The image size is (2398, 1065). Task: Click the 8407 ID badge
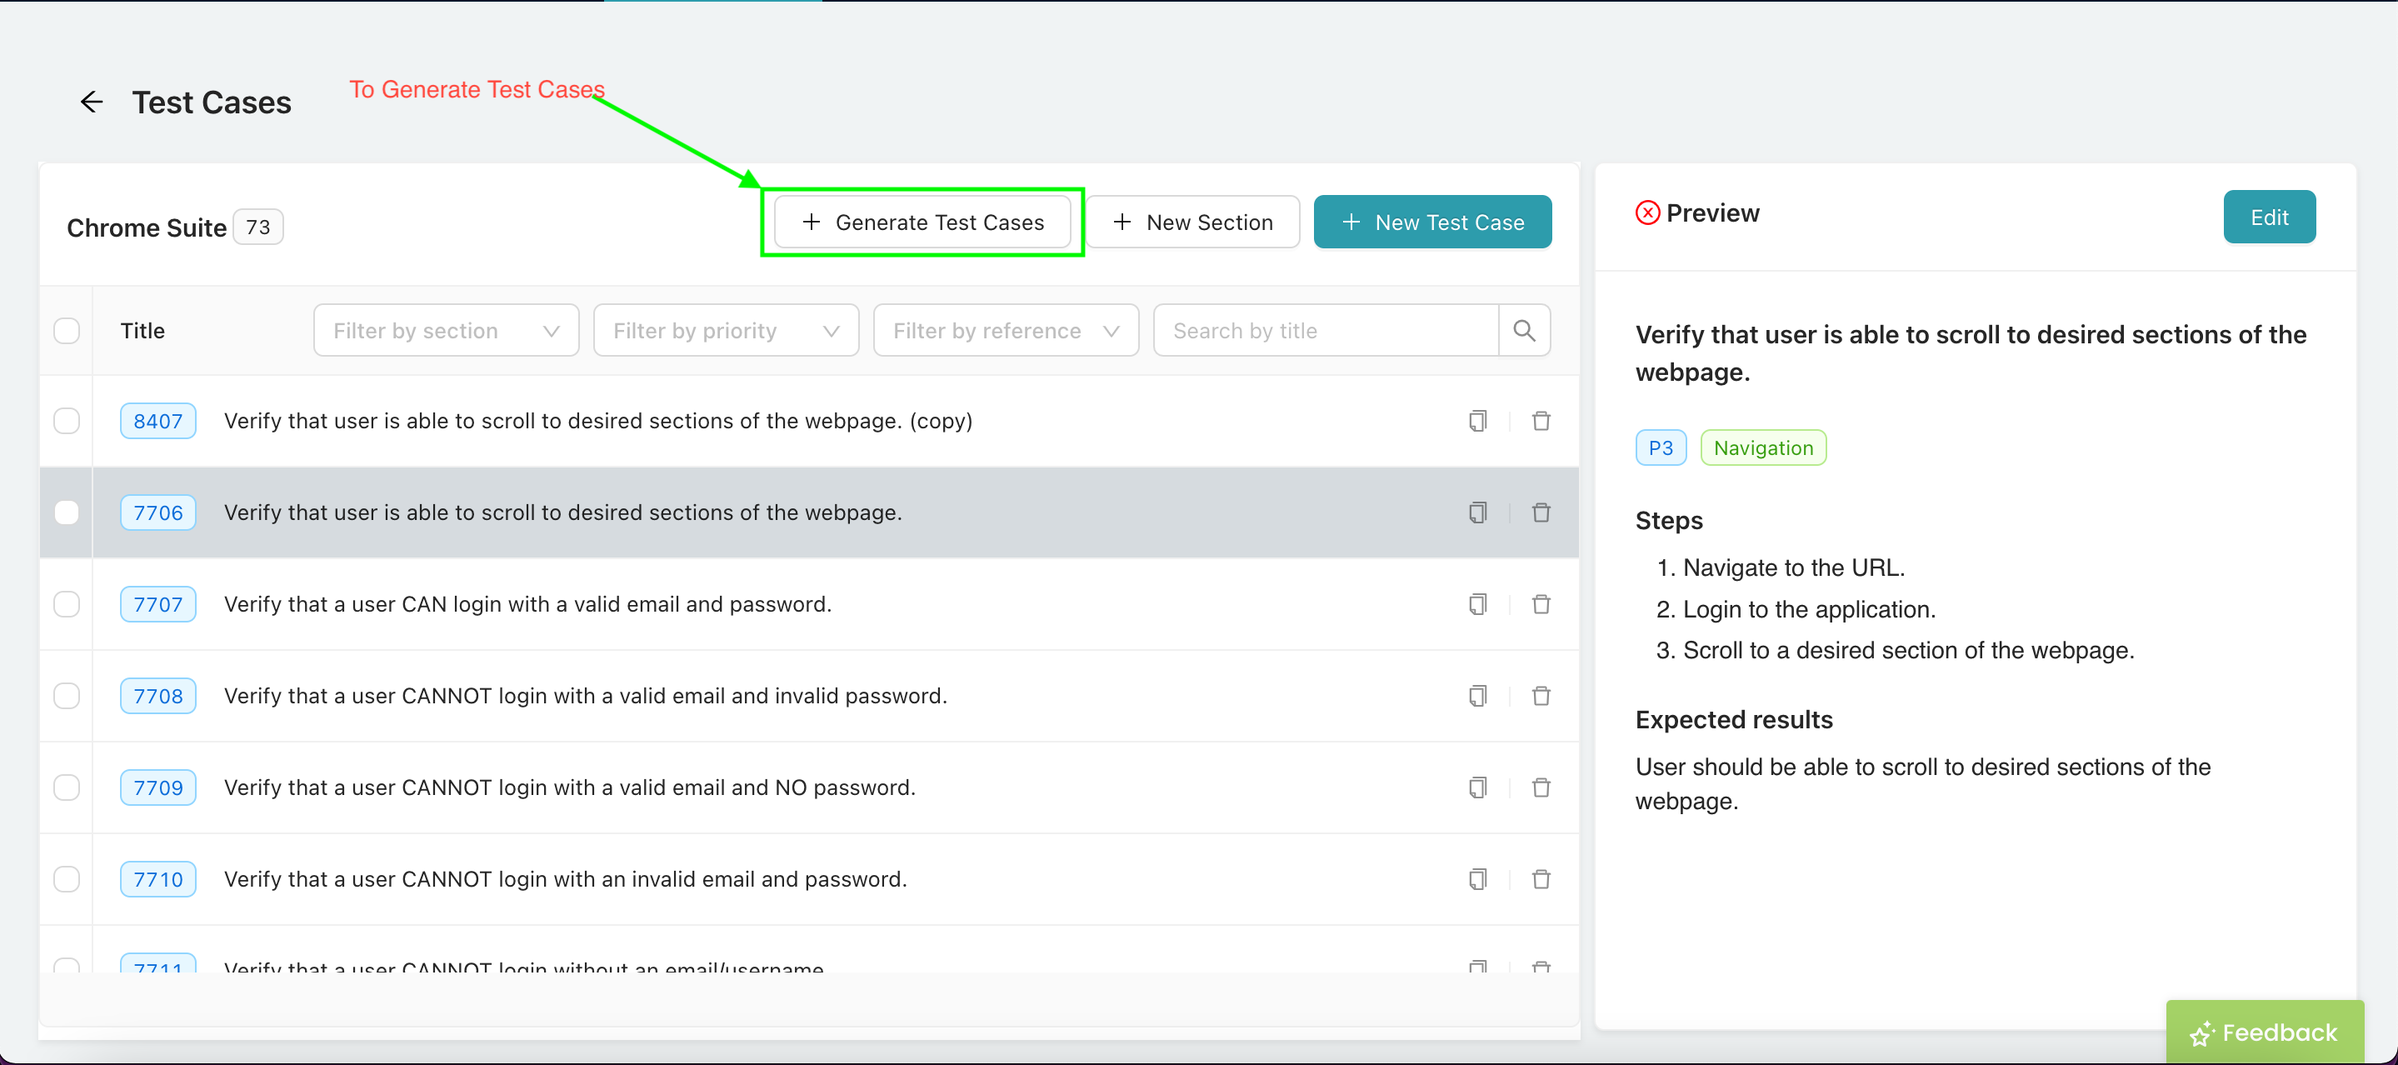[158, 421]
